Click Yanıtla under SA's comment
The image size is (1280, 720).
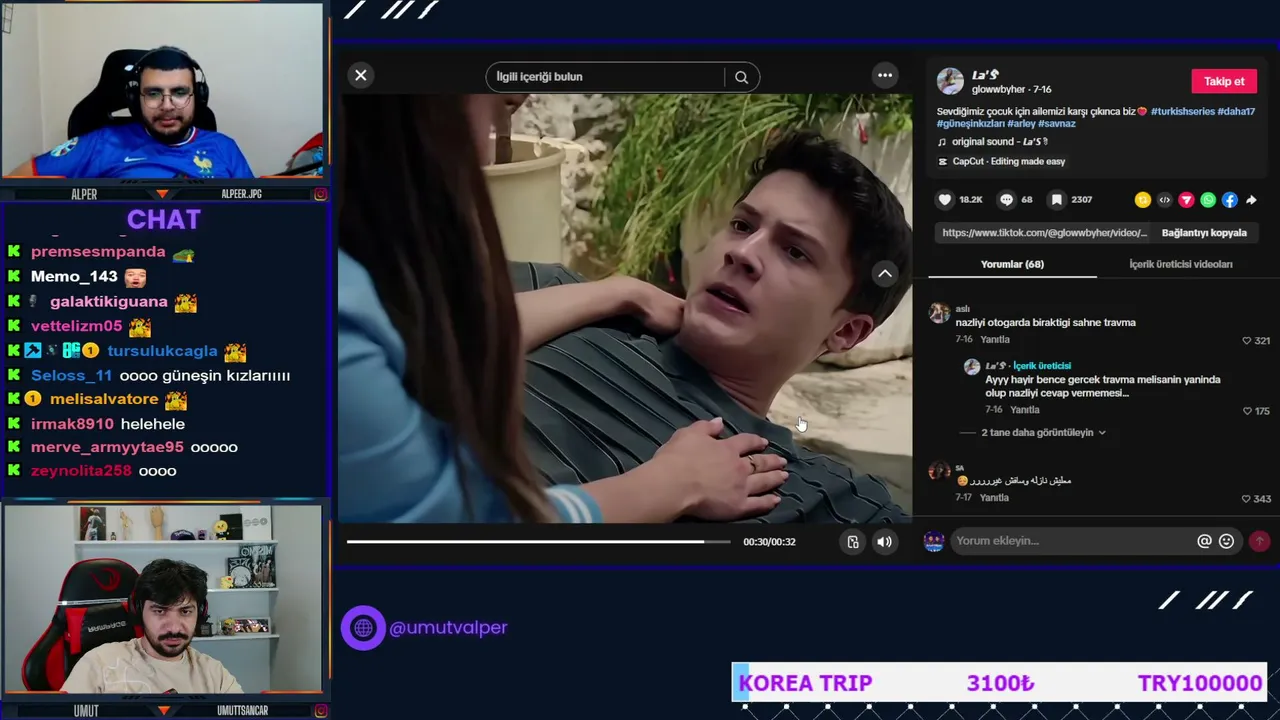(995, 498)
